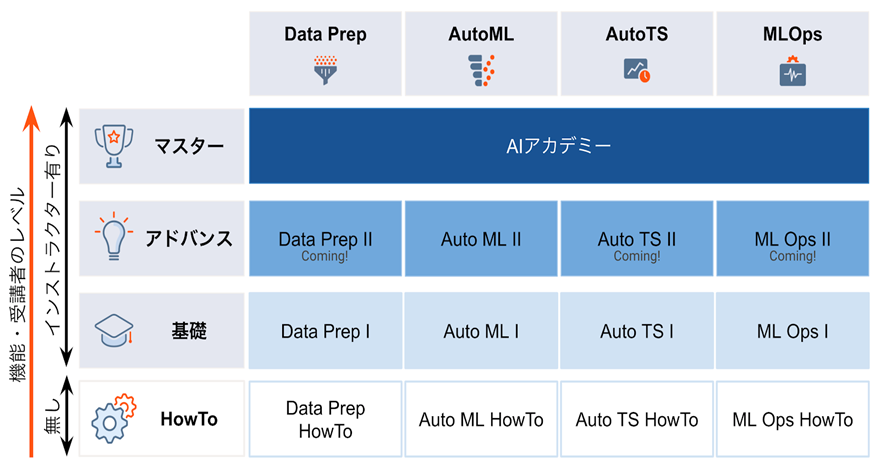880x468 pixels.
Task: Click the AutoML dotted chart icon
Action: coord(481,71)
